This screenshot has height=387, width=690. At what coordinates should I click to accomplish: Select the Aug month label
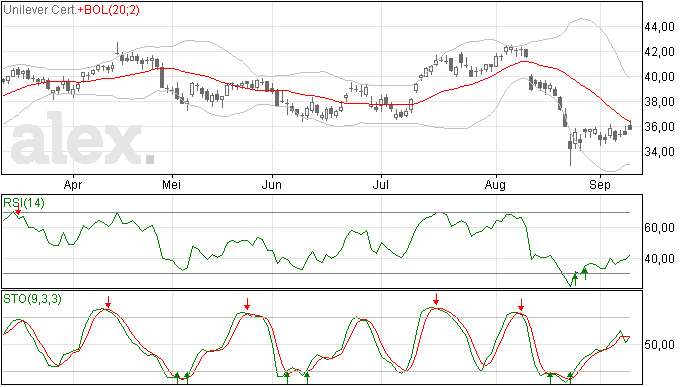point(495,185)
